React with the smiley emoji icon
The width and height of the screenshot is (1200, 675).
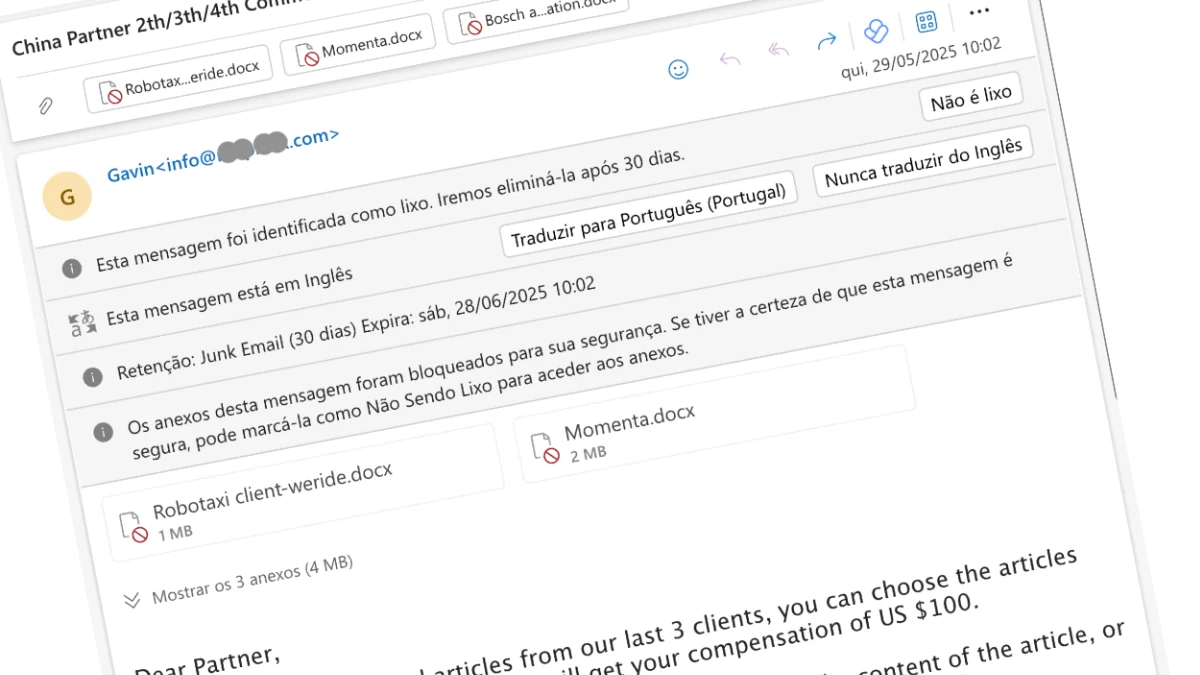point(678,69)
